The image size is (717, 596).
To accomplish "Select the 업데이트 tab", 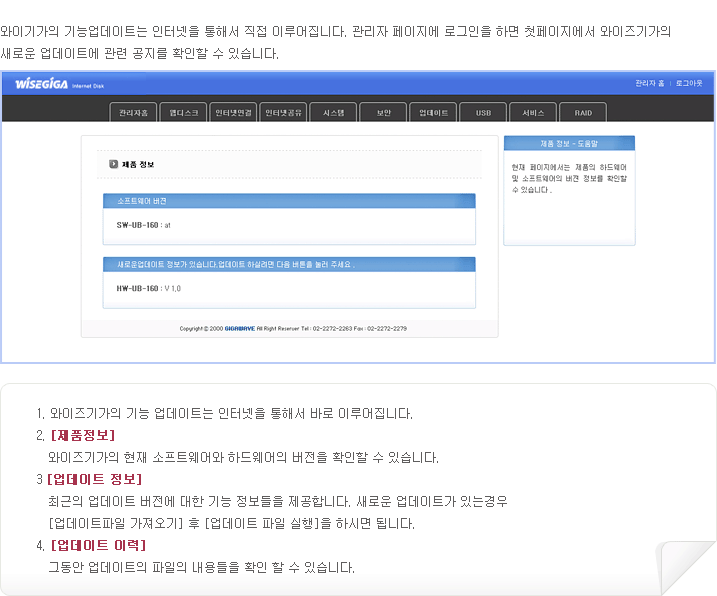I will [x=433, y=113].
